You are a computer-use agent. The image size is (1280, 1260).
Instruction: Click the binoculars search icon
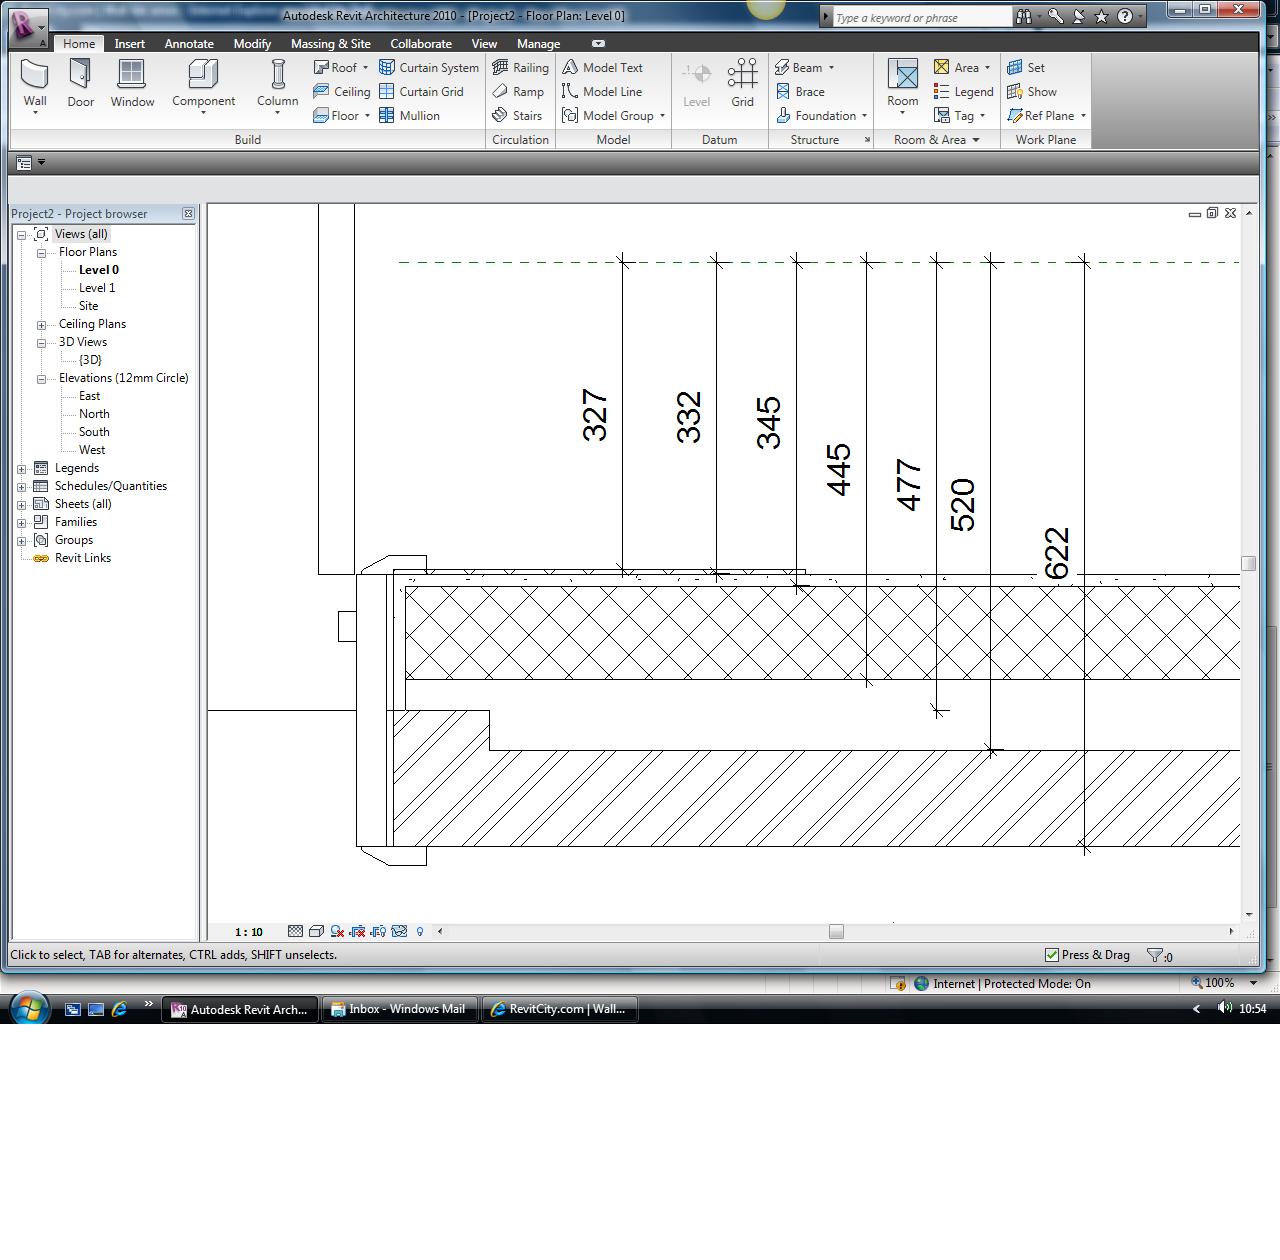tap(1024, 17)
